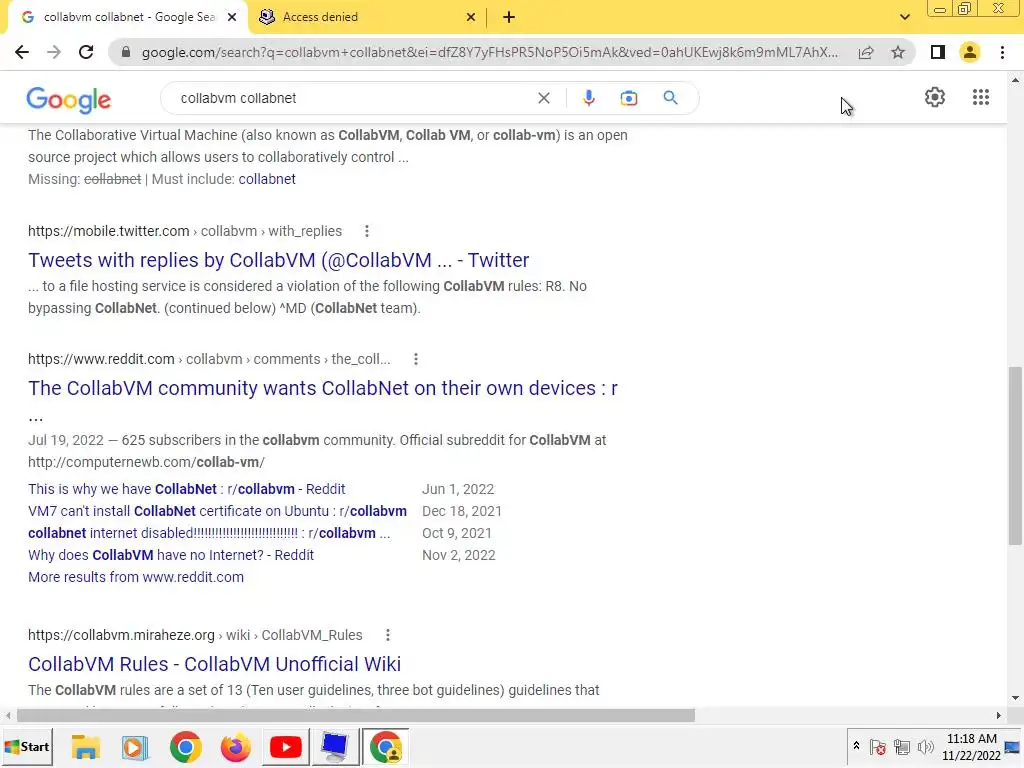Launch Firefox from taskbar
Screen dimensions: 1024x768
[x=236, y=746]
